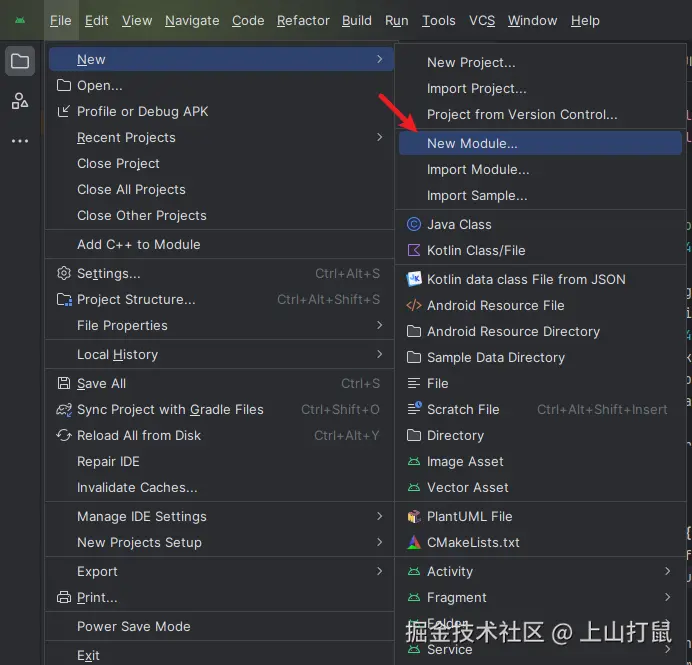Select Import Module... entry
This screenshot has height=665, width=692.
[540, 169]
